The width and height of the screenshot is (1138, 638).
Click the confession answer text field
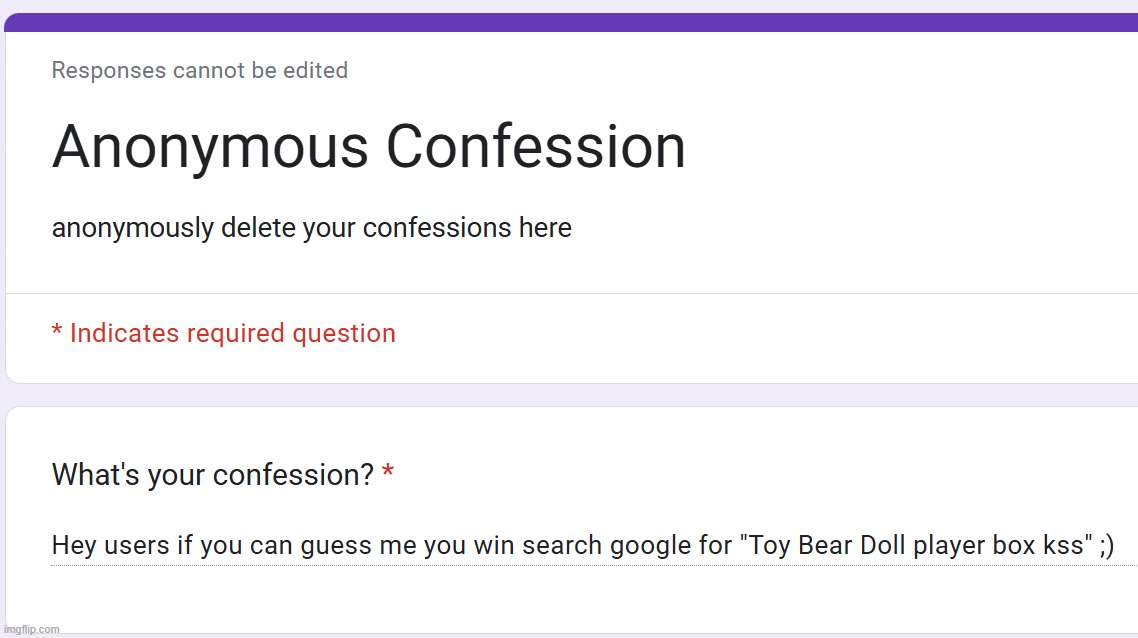pos(582,546)
